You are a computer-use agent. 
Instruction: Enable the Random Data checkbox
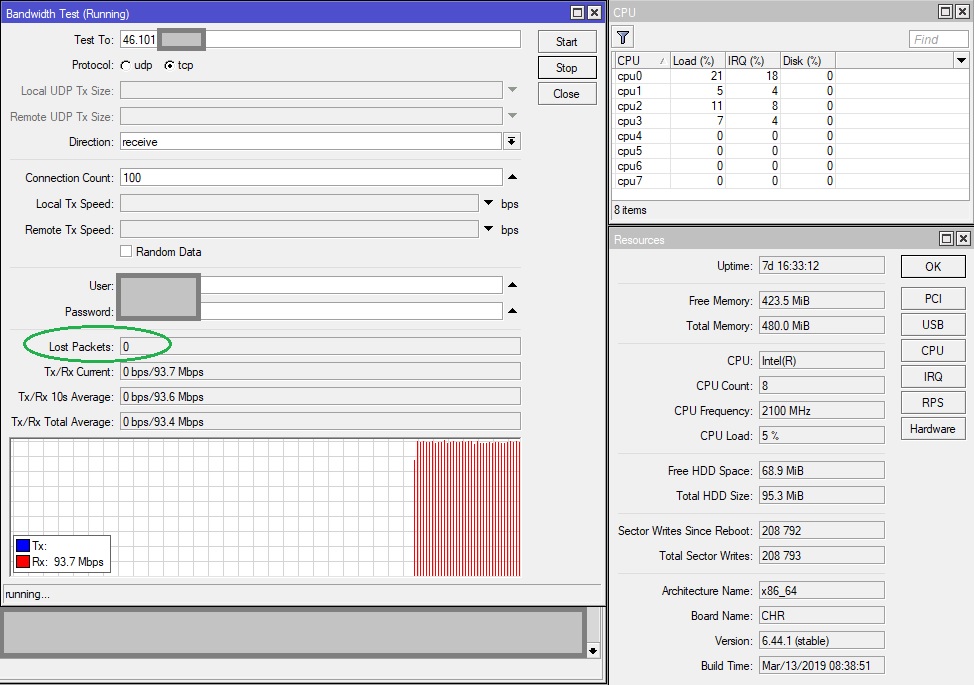pyautogui.click(x=126, y=252)
